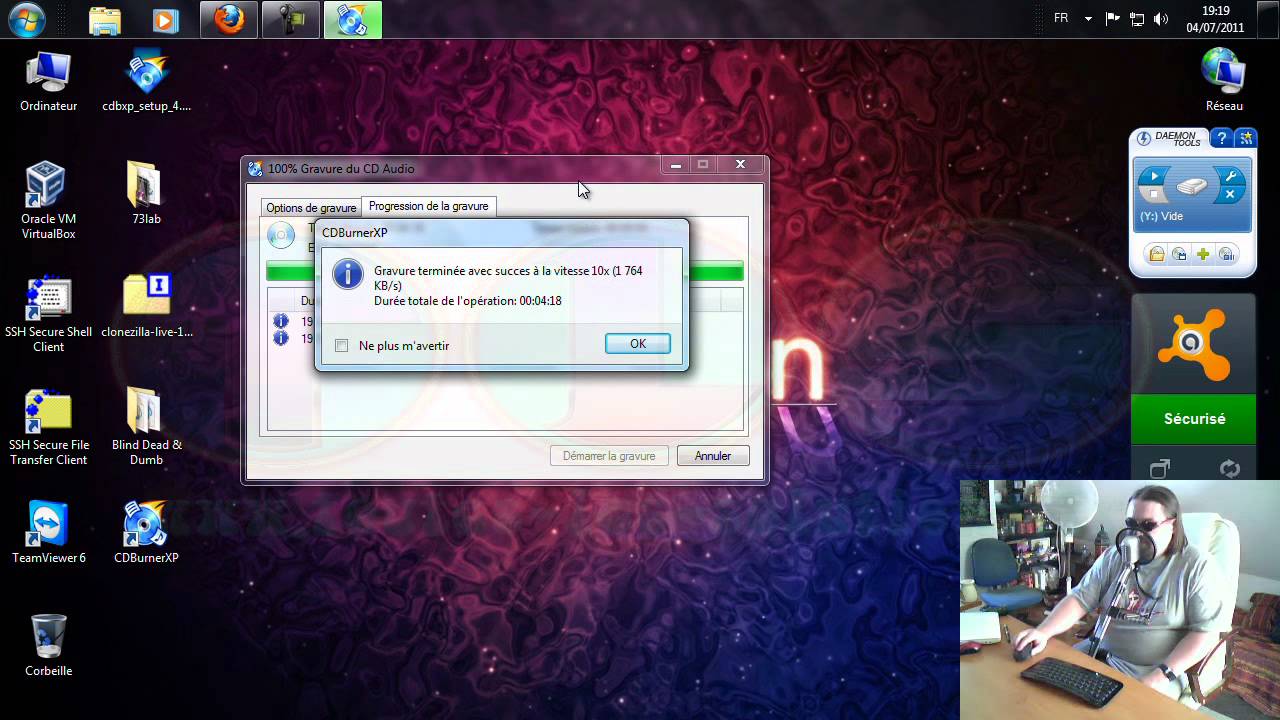Select the Corbeille recycle bin icon

[48, 645]
